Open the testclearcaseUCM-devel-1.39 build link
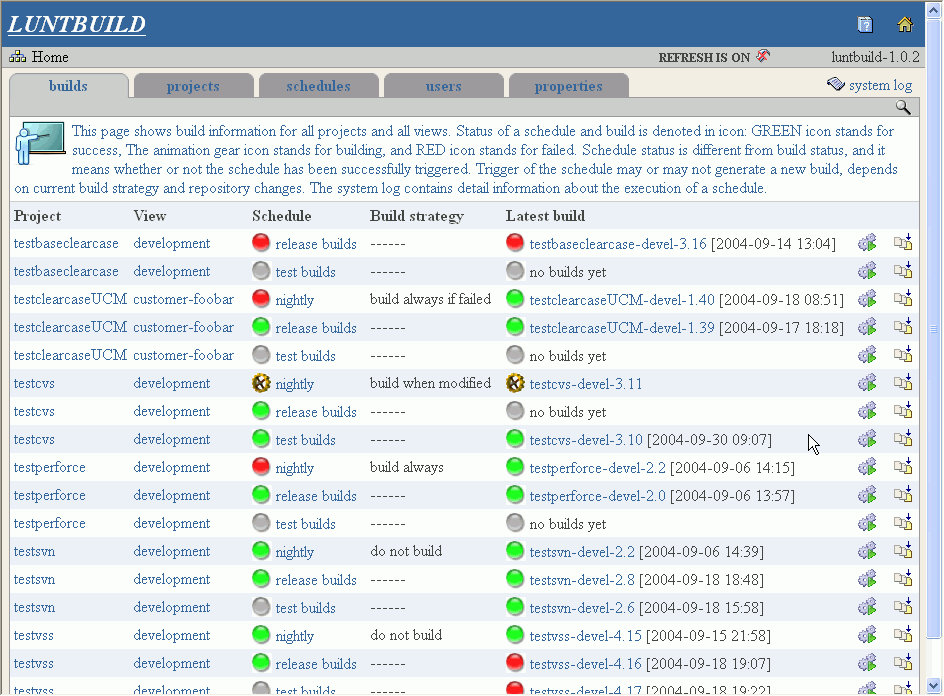The image size is (944, 696). [622, 327]
